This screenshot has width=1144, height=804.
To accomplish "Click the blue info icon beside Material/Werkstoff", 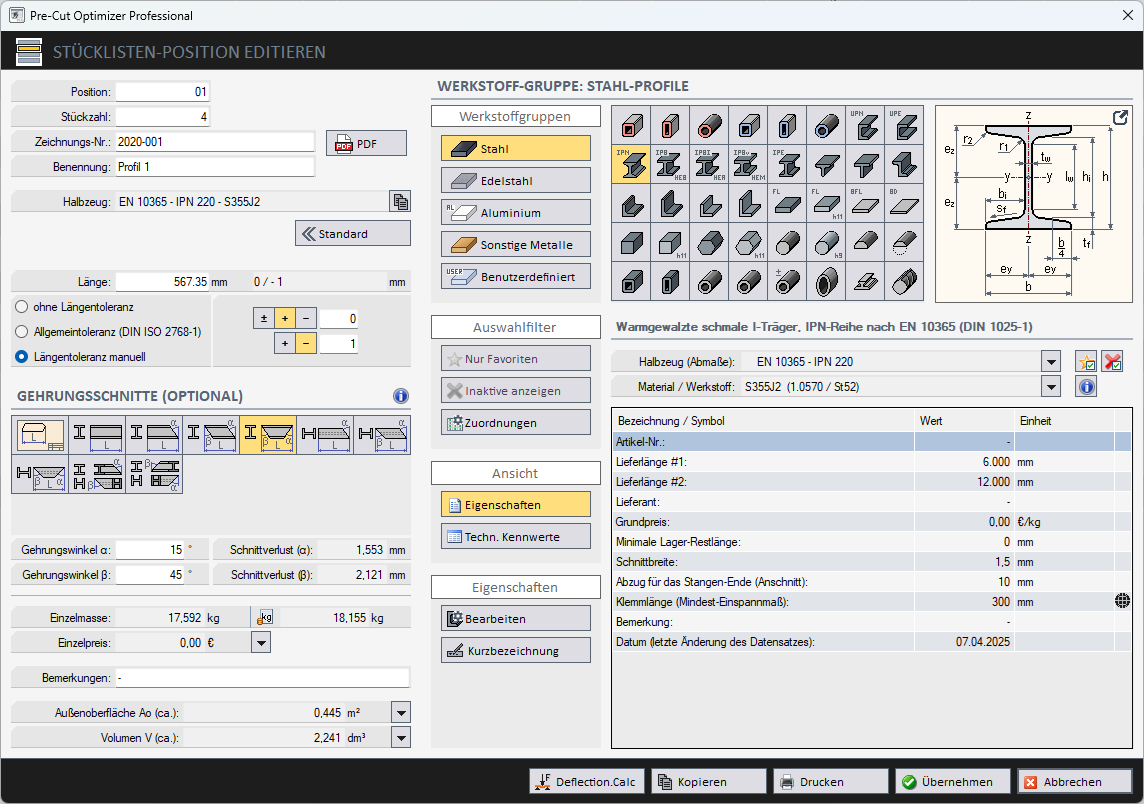I will (x=1086, y=387).
